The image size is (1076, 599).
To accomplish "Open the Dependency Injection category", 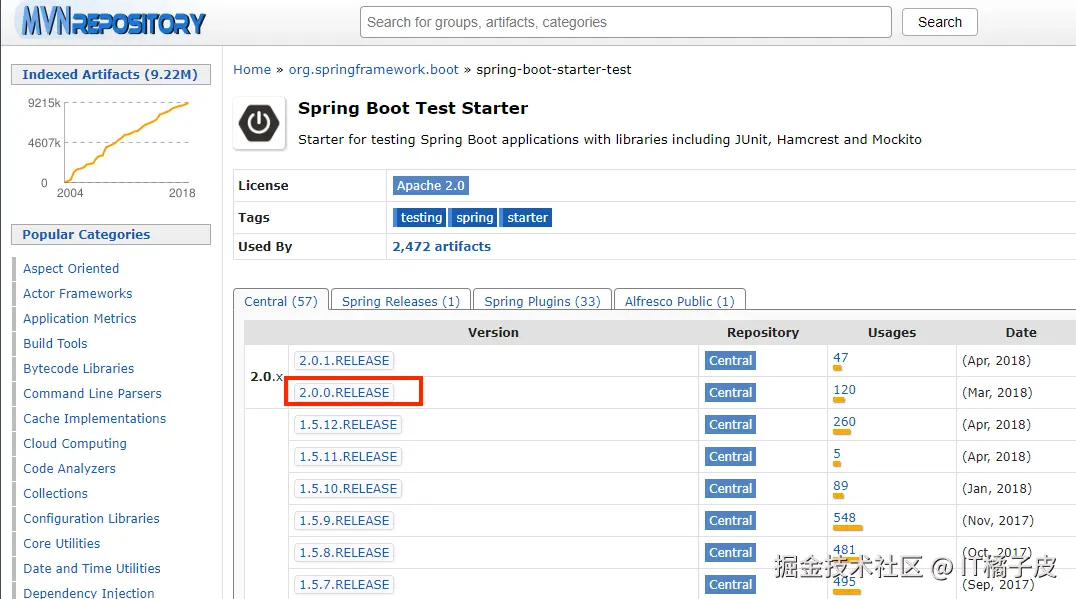I will [x=89, y=593].
